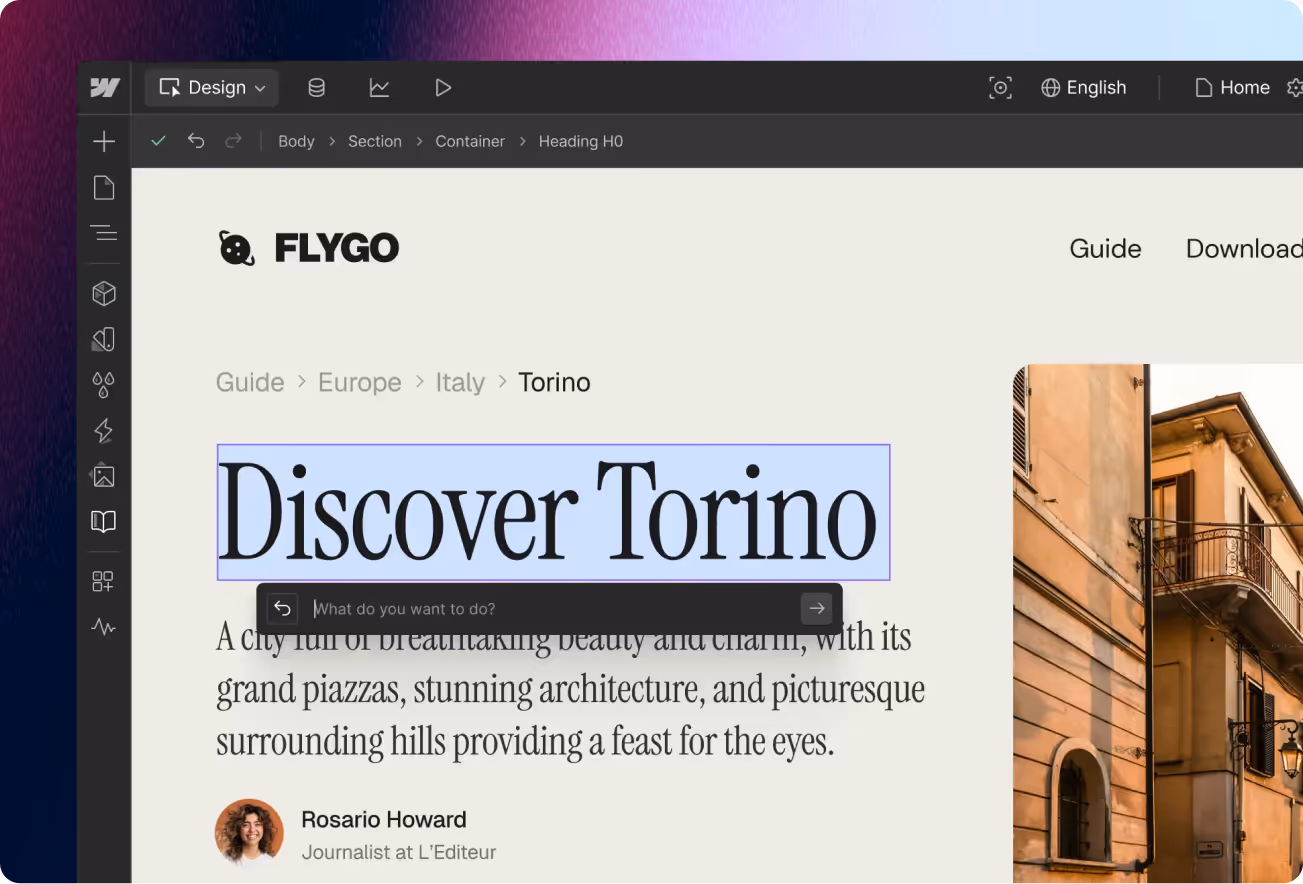Open the Activity pulse icon
The height and width of the screenshot is (884, 1303).
point(104,627)
